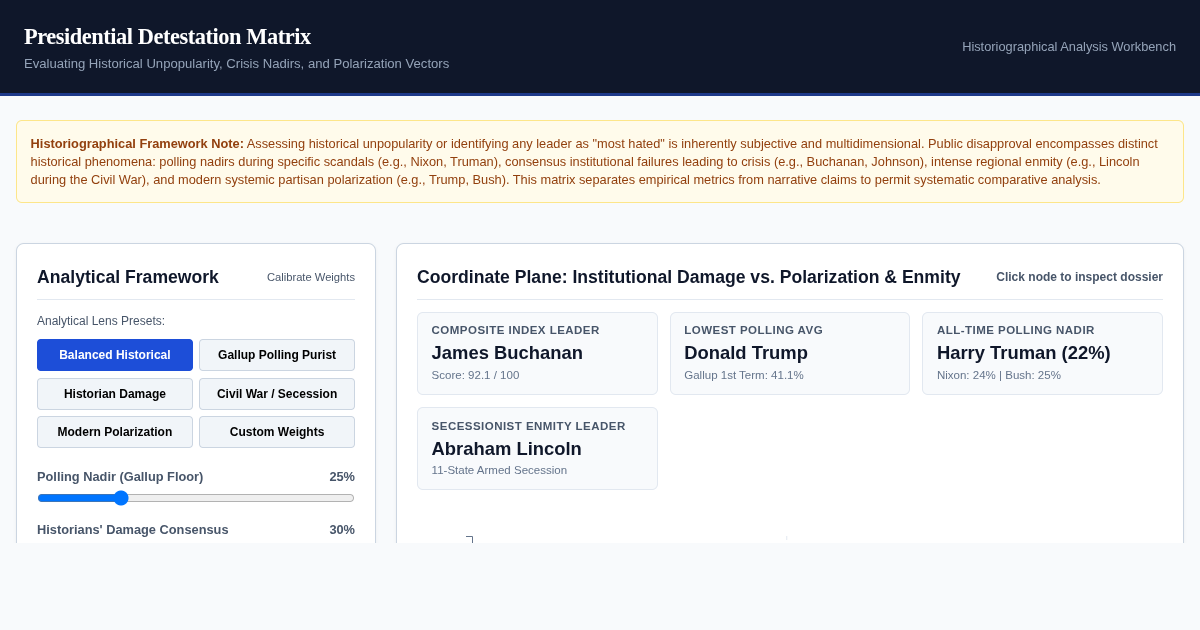Screen dimensions: 1200x630
Task: Click the Polling Nadir (Gallup Floor) slider
Action: click(x=196, y=498)
